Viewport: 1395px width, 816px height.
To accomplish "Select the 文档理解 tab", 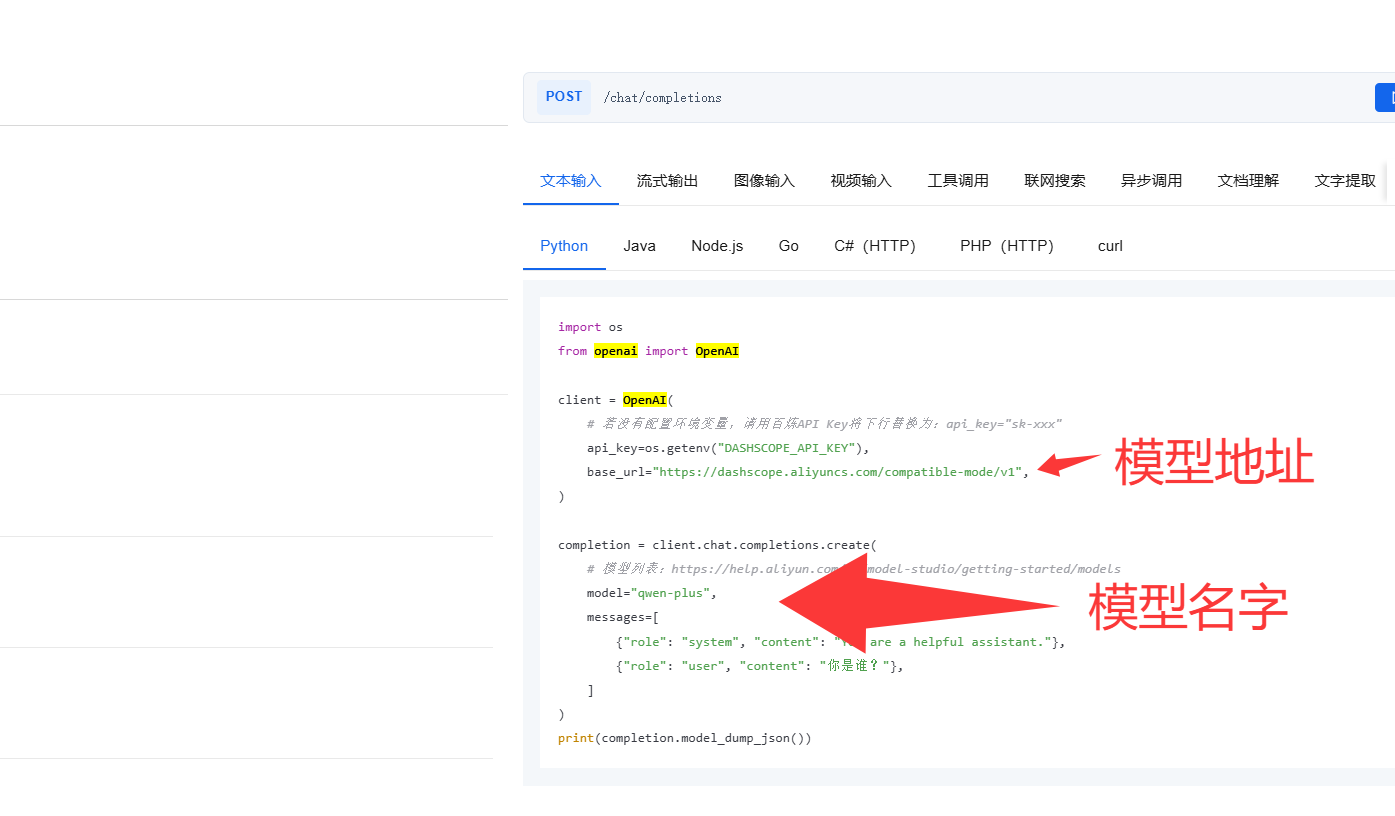I will click(x=1248, y=181).
